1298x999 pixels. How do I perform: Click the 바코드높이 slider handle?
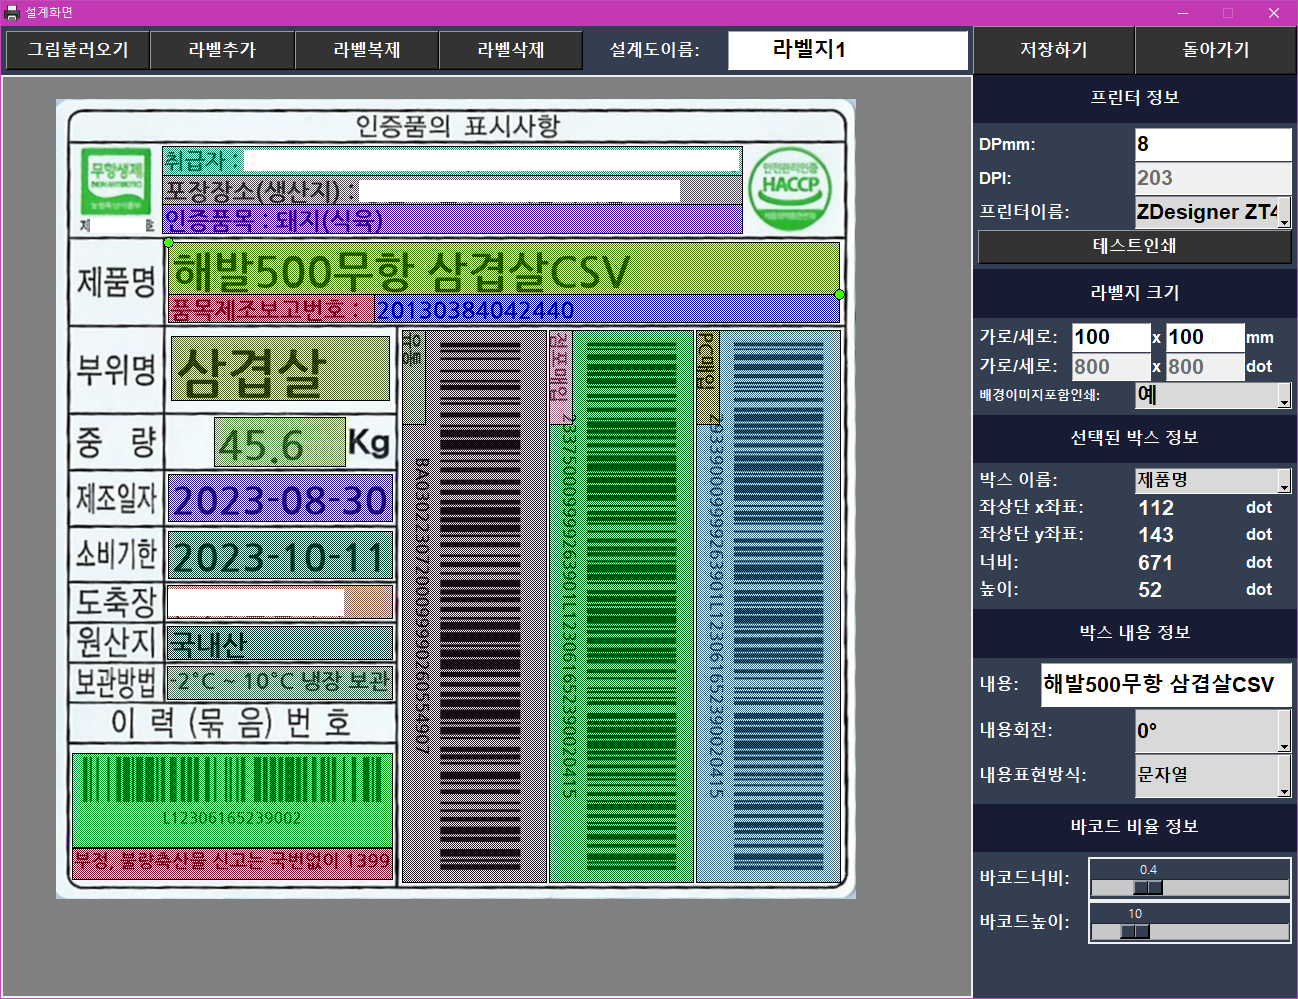[1135, 932]
